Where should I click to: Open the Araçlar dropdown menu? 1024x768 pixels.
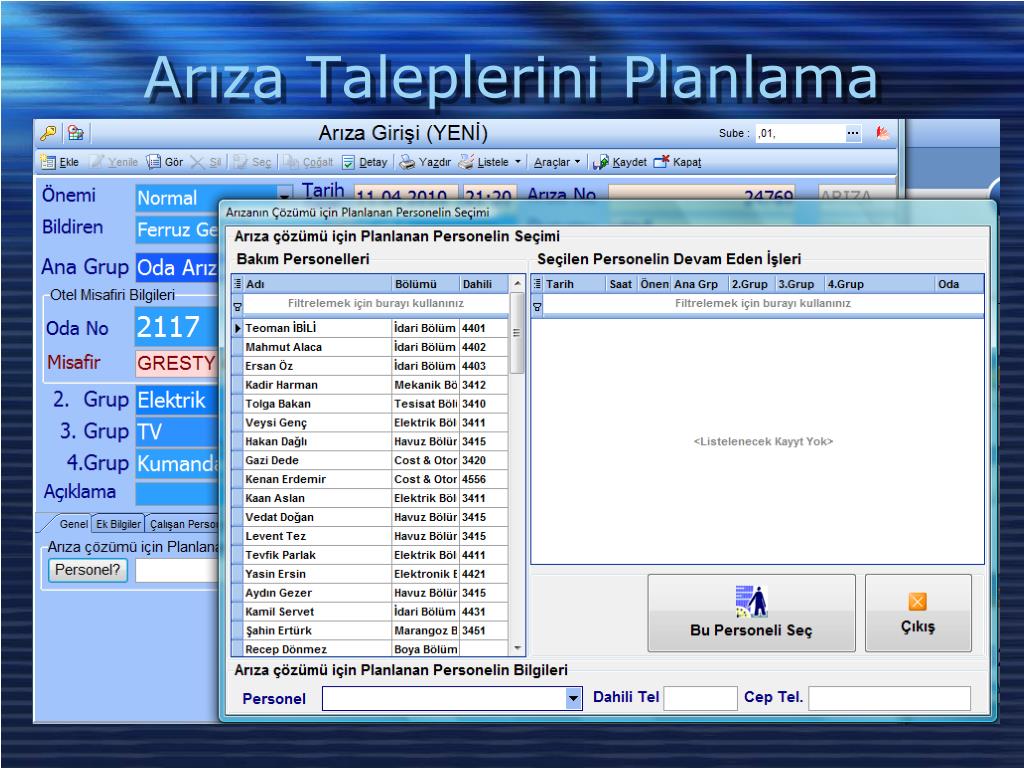point(557,162)
